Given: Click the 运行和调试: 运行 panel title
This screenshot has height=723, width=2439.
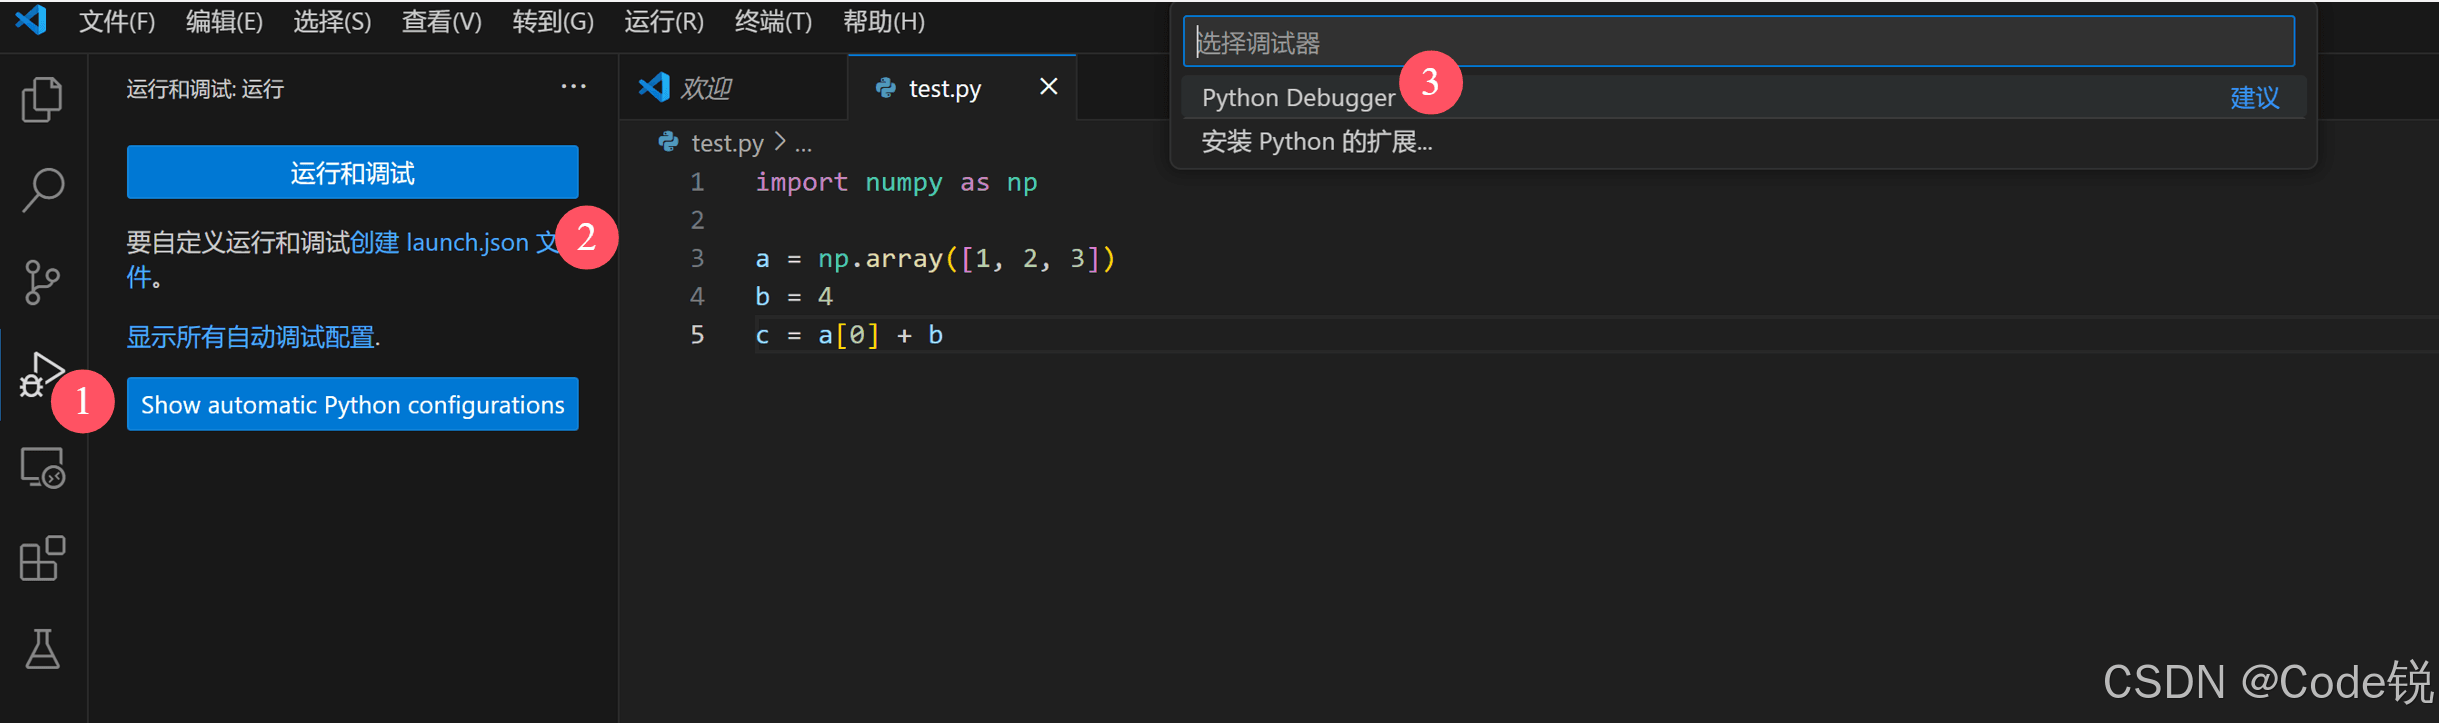Looking at the screenshot, I should point(205,89).
